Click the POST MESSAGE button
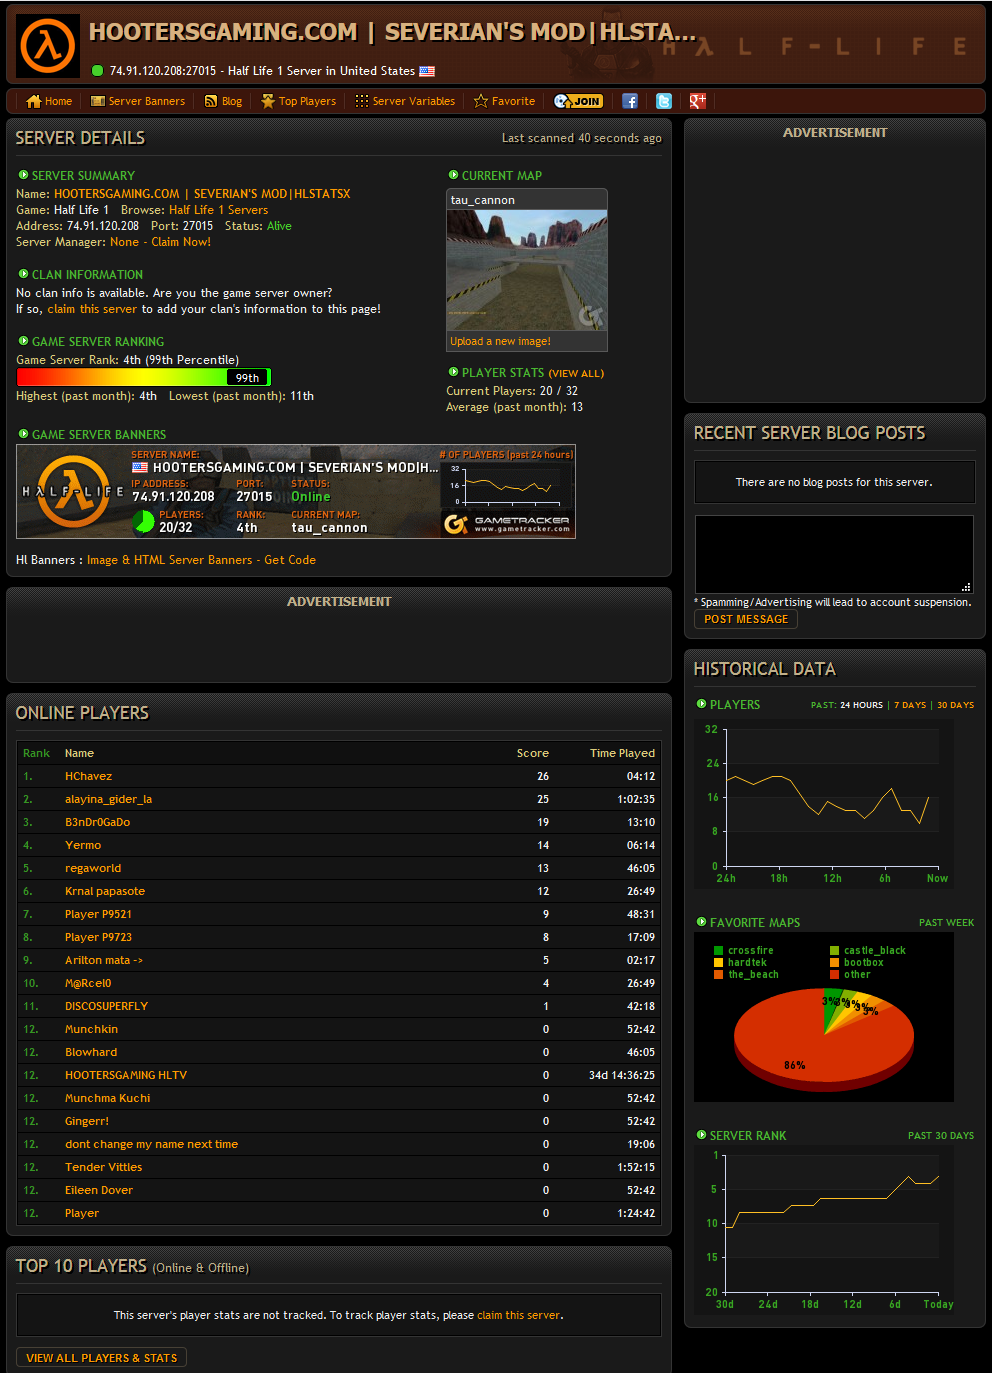 click(x=745, y=619)
